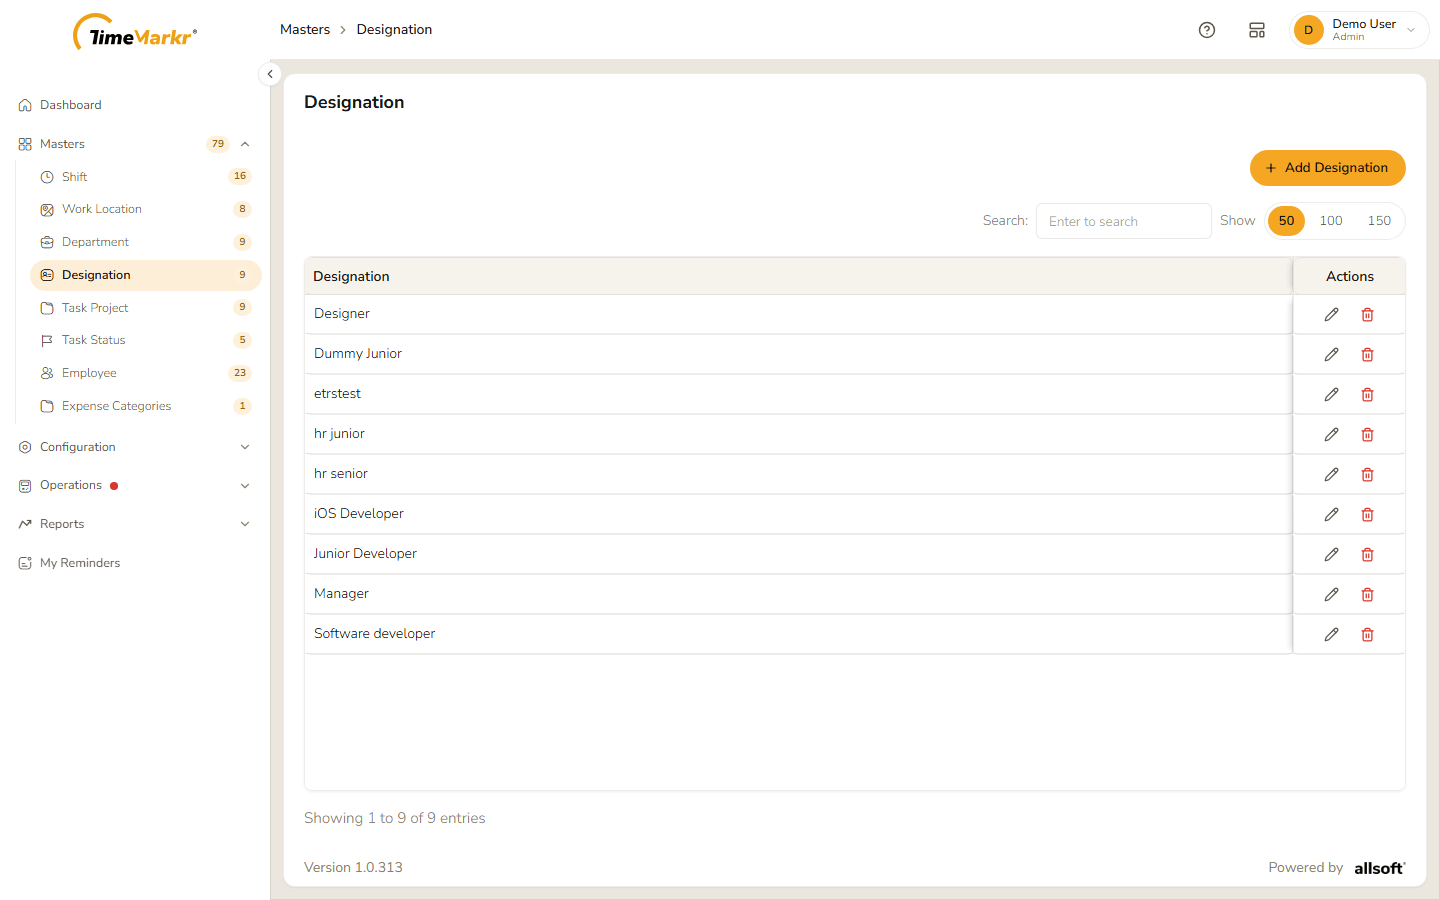The image size is (1440, 900).
Task: Open Expense Categories master
Action: [x=146, y=406]
